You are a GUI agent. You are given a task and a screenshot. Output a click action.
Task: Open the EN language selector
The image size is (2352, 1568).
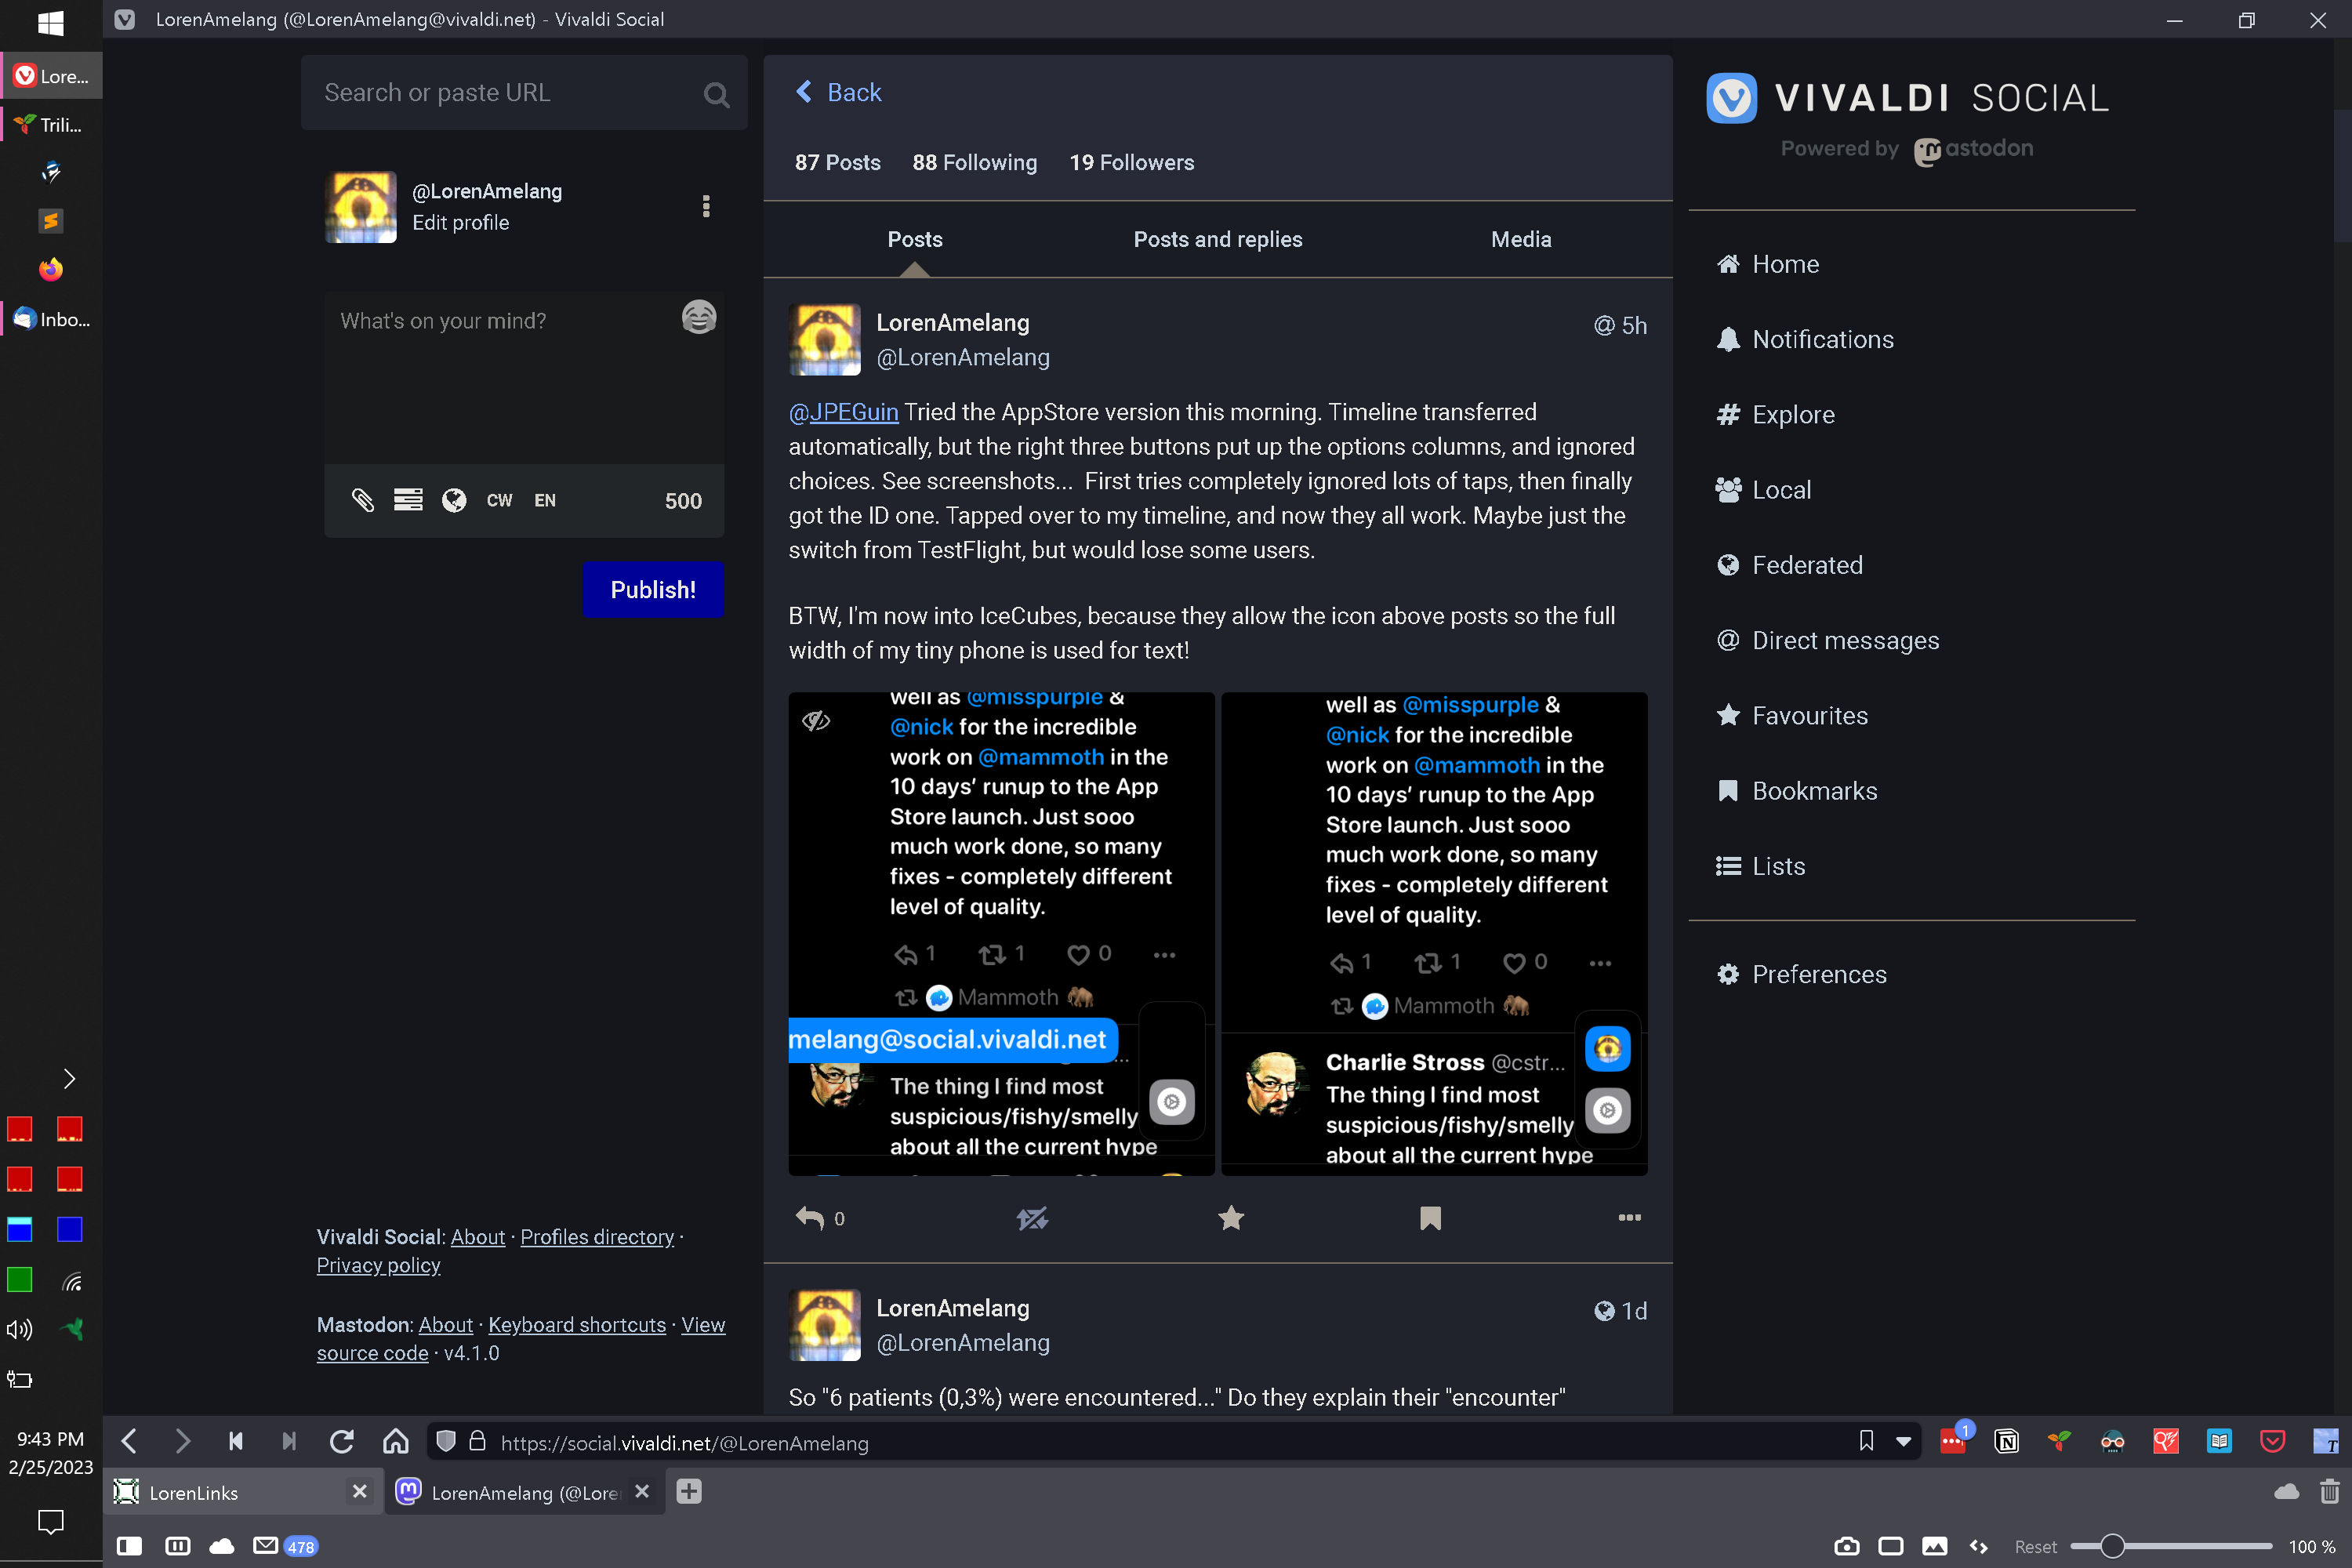point(545,500)
